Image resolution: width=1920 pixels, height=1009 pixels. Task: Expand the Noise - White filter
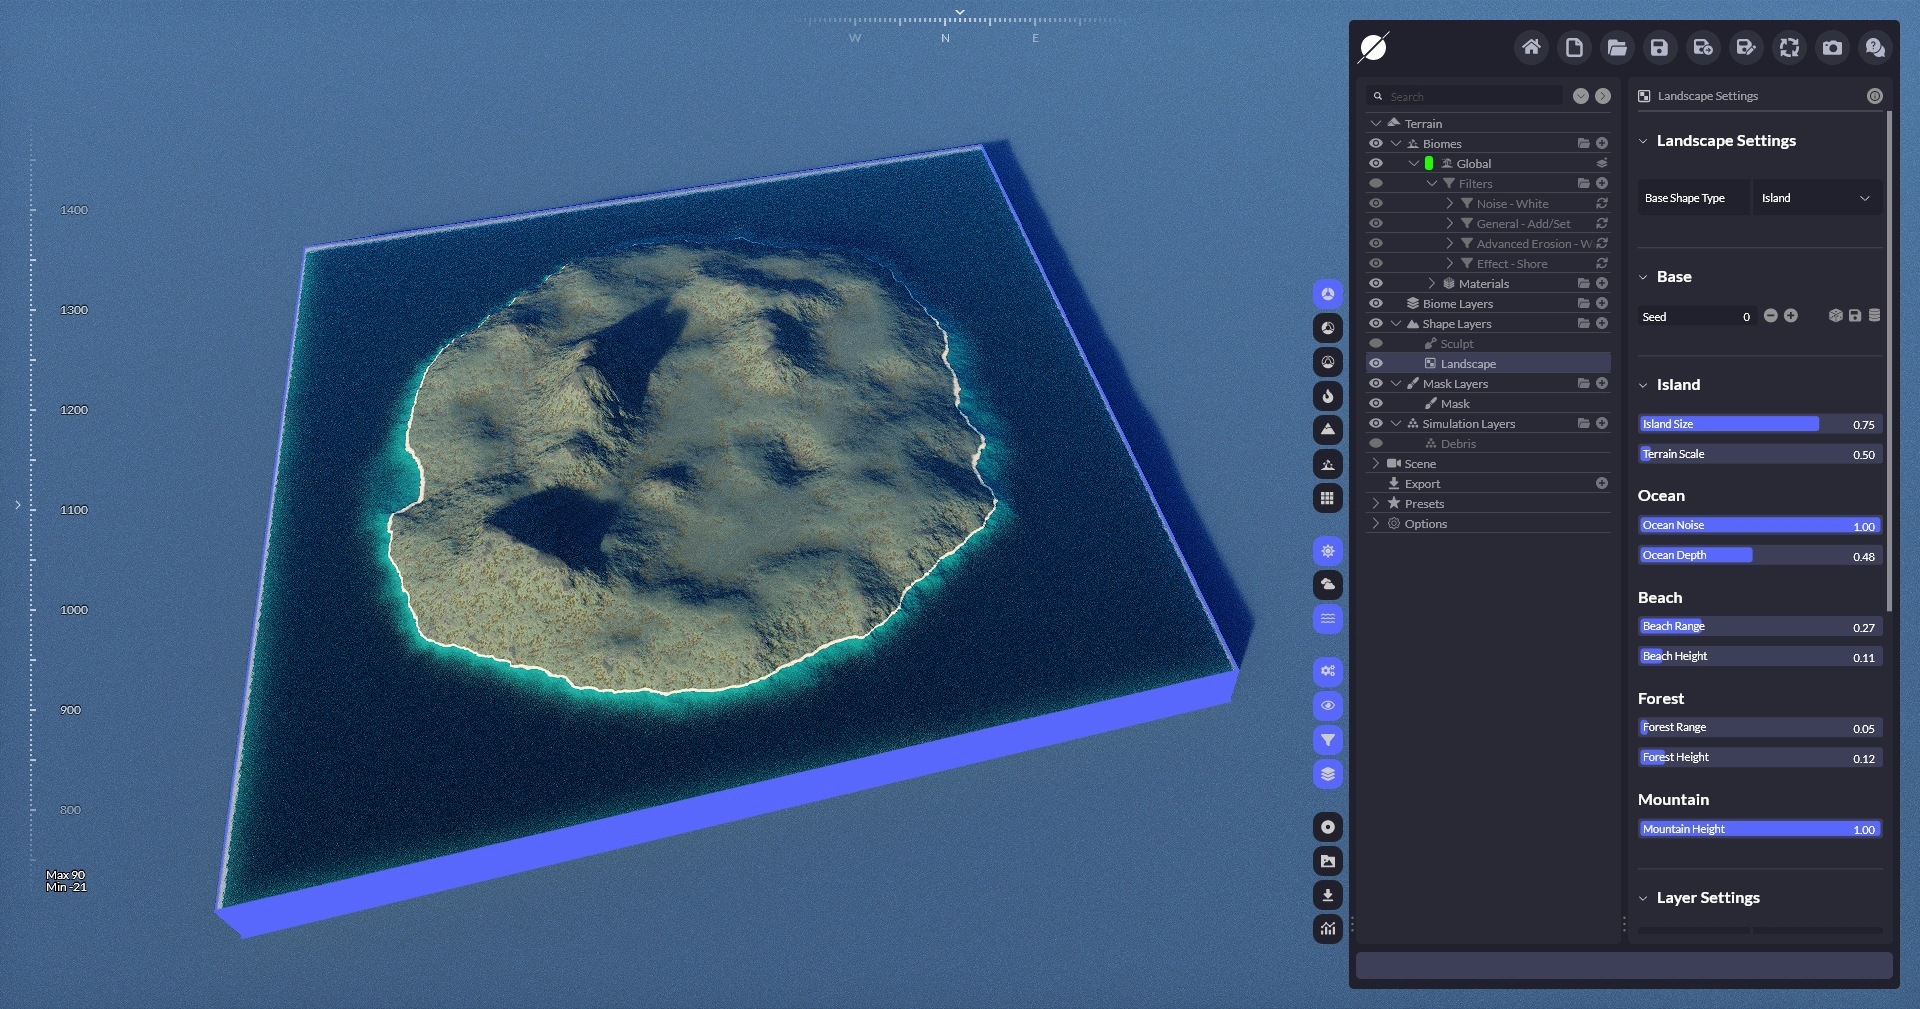click(1450, 204)
